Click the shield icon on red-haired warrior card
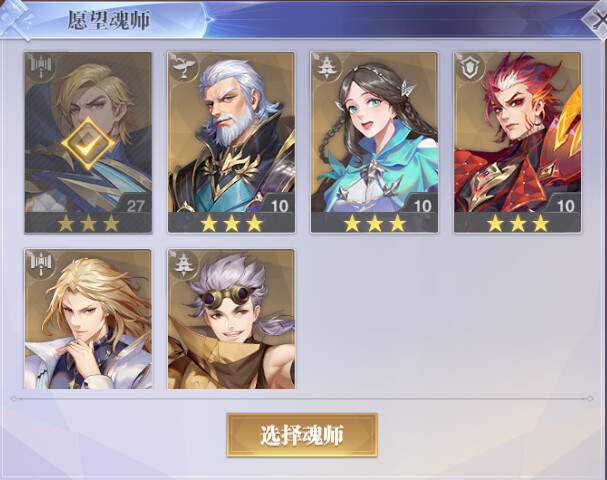The height and width of the screenshot is (480, 607). point(470,67)
